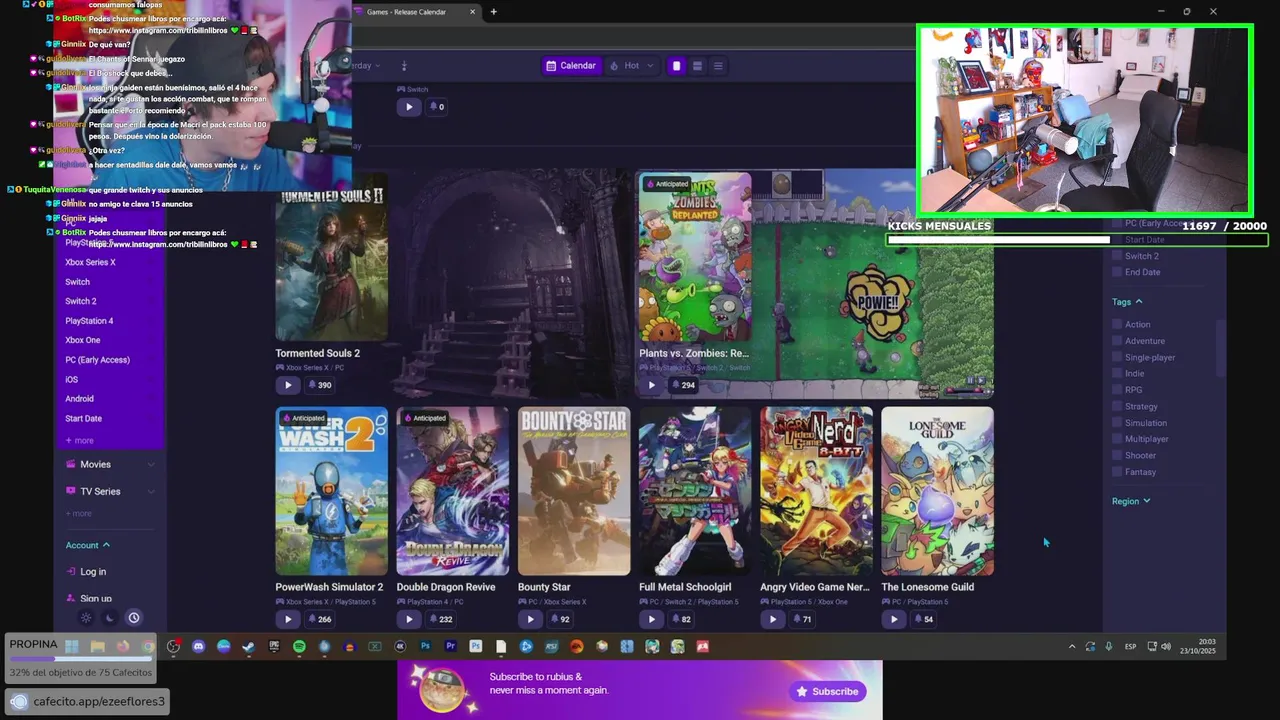Select iOS platform in sidebar

71,379
